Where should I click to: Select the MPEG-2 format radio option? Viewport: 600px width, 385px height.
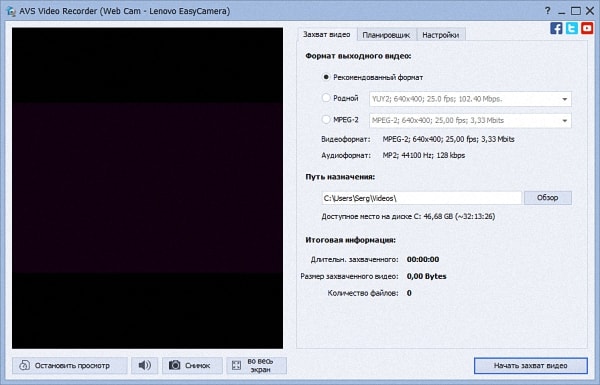pos(326,120)
